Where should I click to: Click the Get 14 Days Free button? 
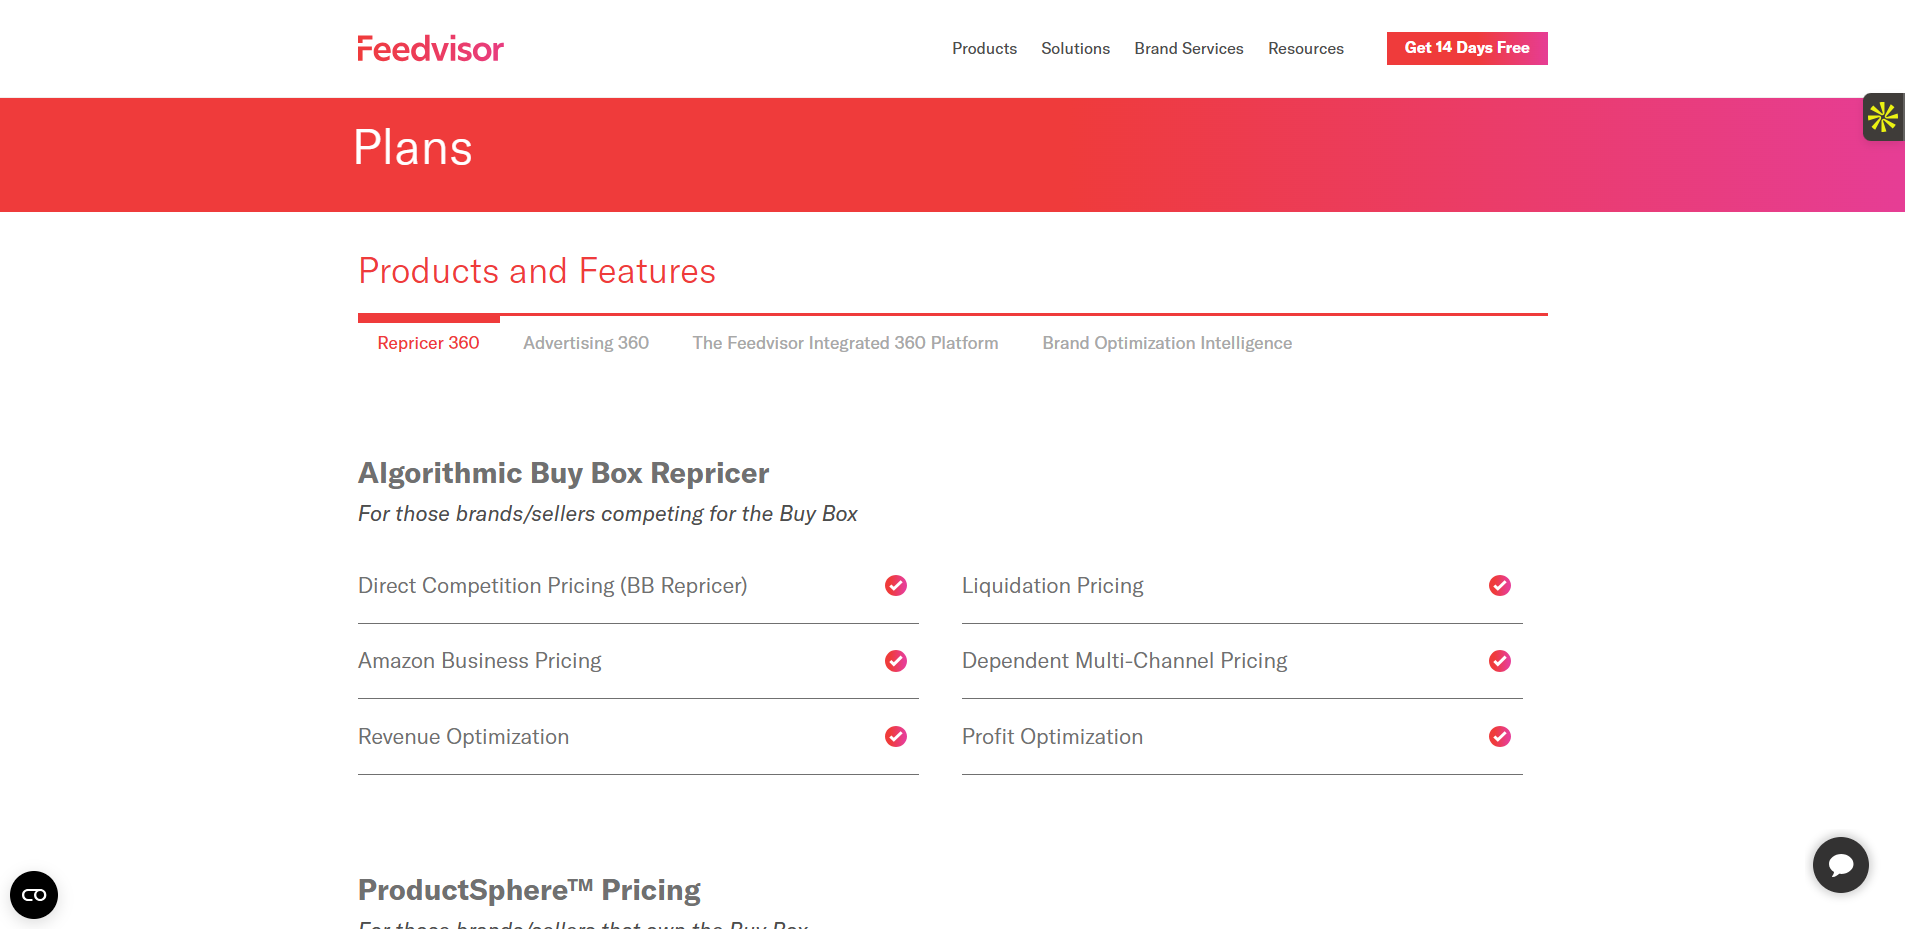click(1467, 48)
